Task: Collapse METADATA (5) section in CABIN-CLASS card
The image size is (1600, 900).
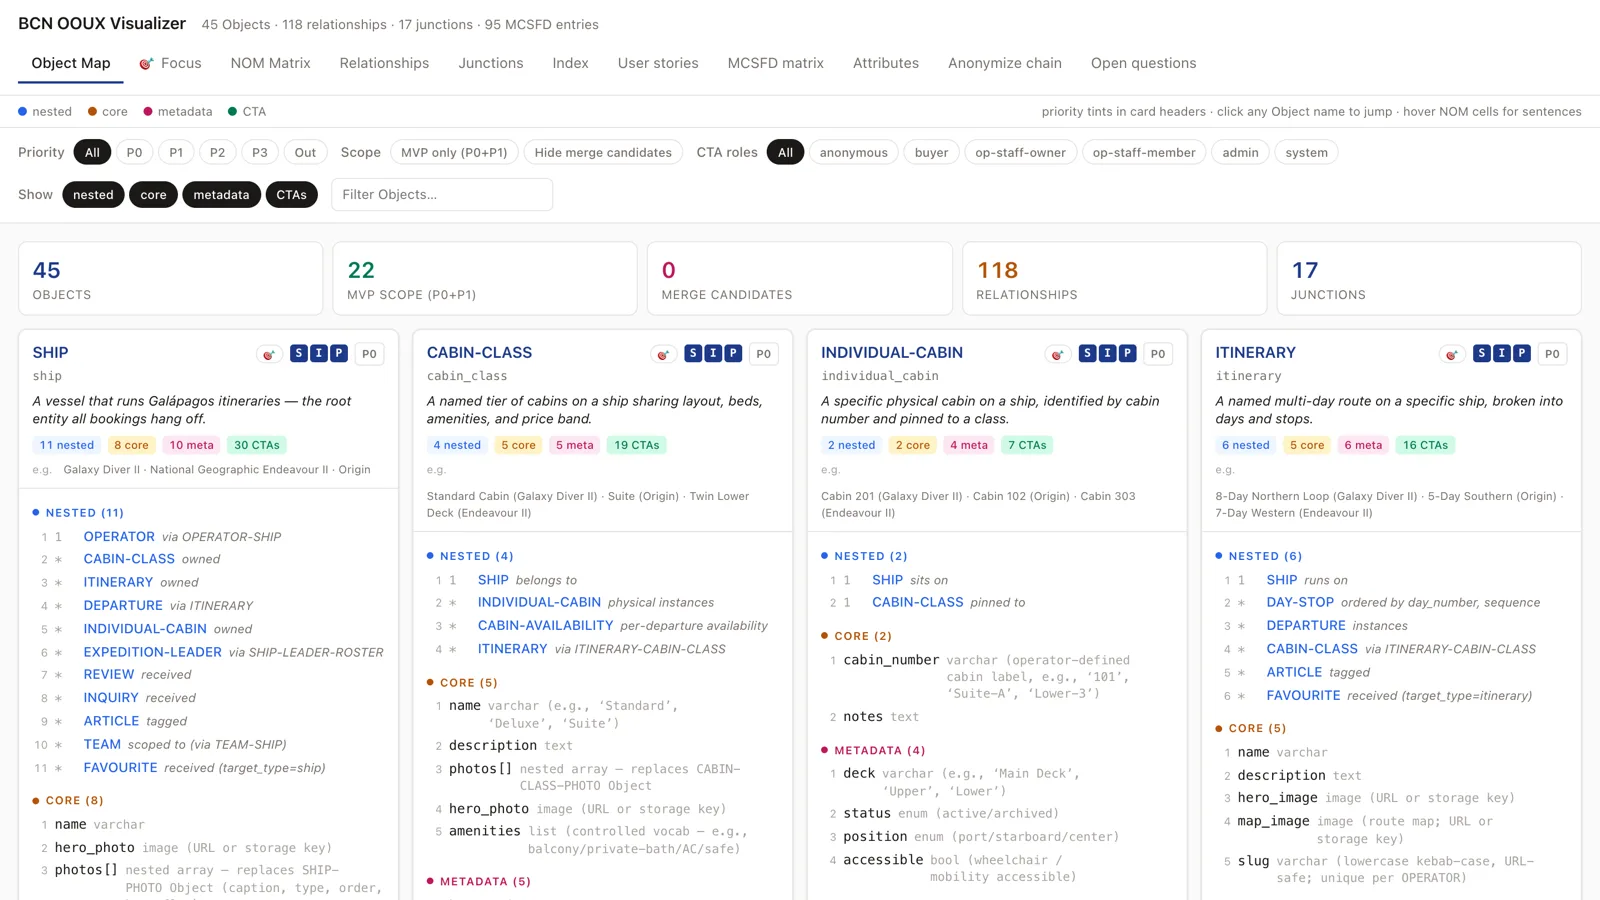Action: [x=479, y=882]
